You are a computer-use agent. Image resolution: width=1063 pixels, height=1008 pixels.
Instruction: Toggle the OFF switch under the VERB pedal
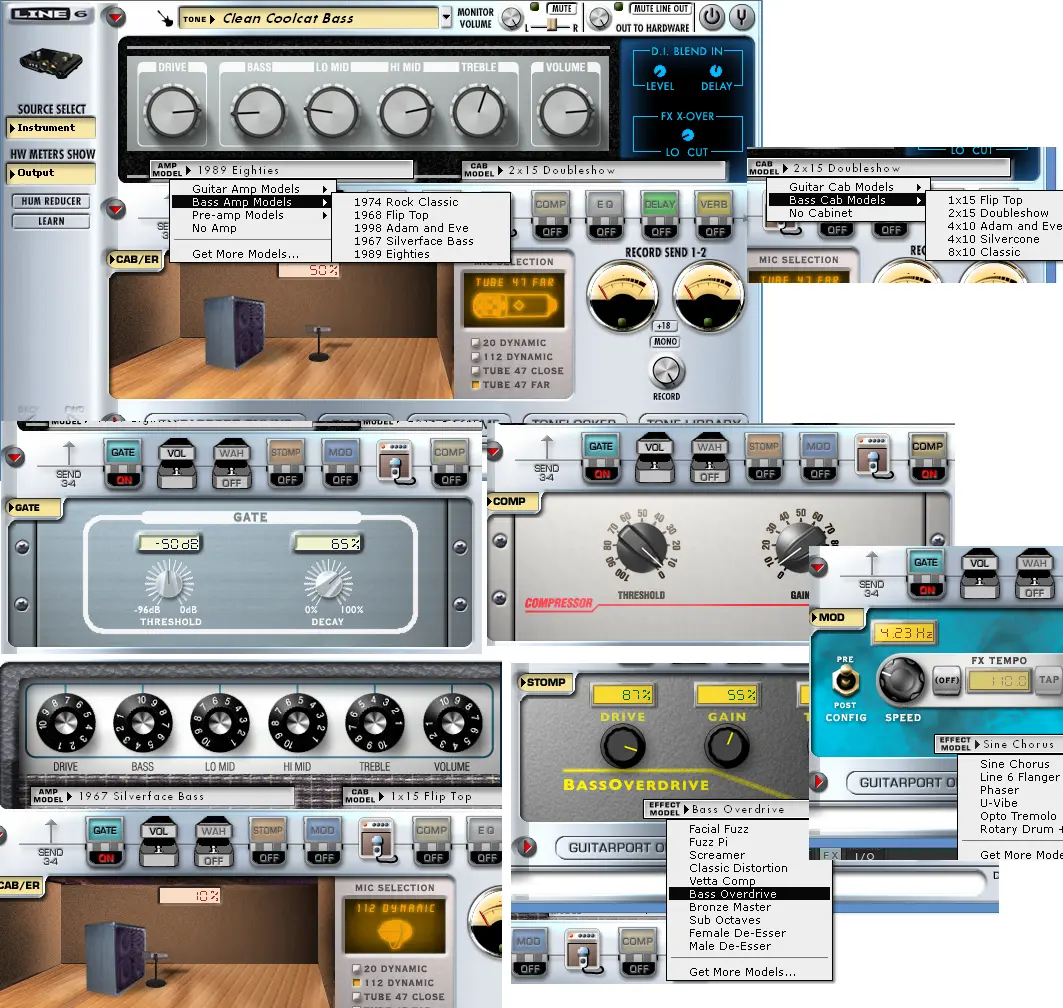(x=714, y=232)
